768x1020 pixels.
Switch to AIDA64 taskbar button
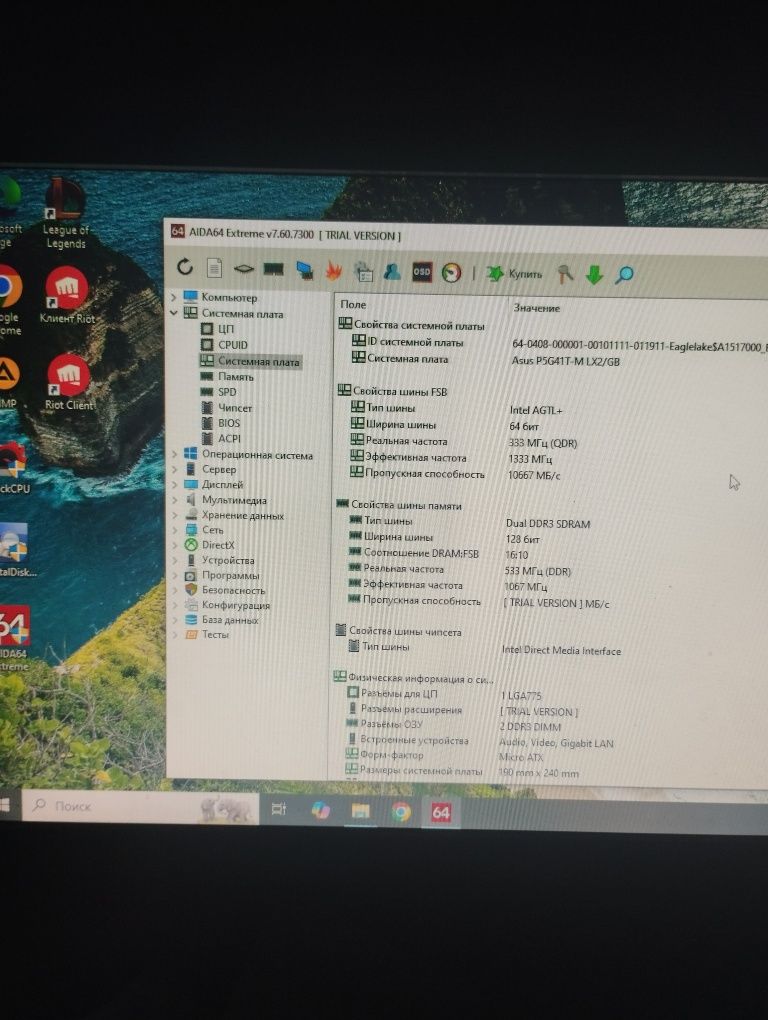click(x=441, y=812)
